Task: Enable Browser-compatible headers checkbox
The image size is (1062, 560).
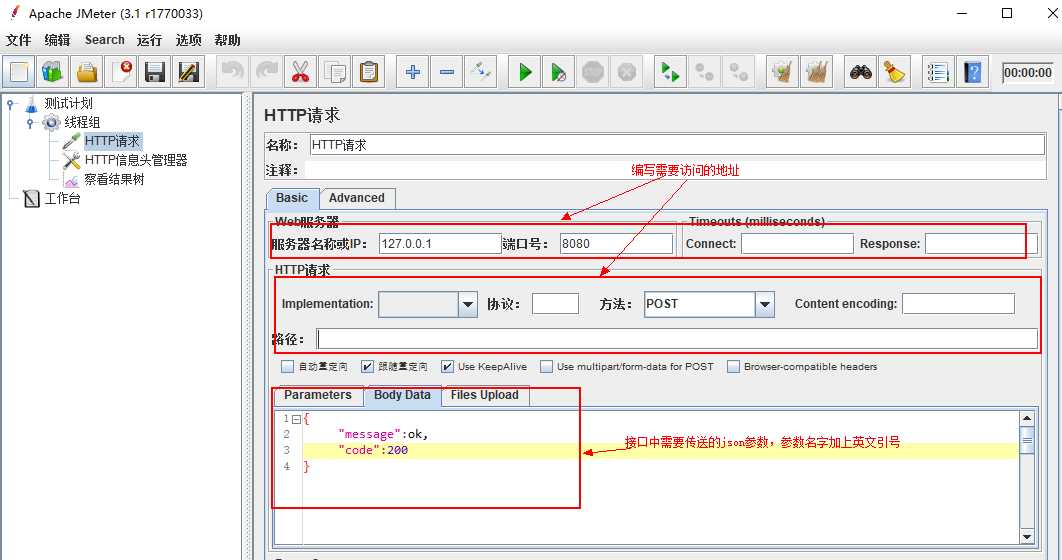Action: tap(733, 366)
